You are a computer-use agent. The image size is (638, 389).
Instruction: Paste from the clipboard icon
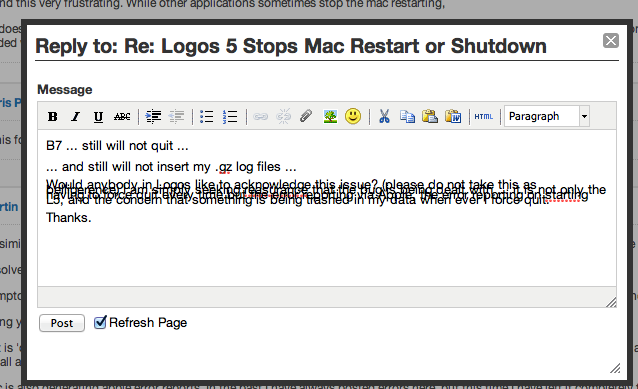point(430,116)
